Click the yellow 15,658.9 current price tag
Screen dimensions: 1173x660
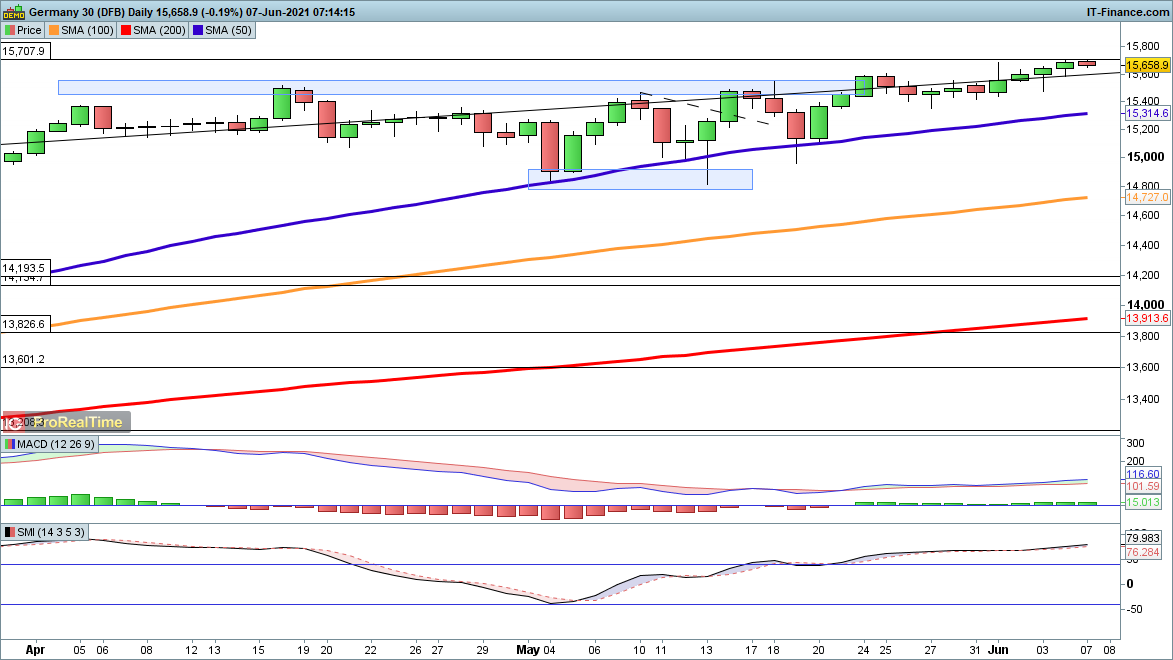1147,64
